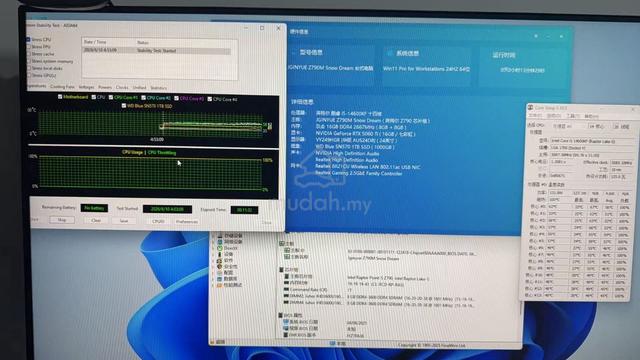
Task: Click the Save button in stability test
Action: point(124,221)
